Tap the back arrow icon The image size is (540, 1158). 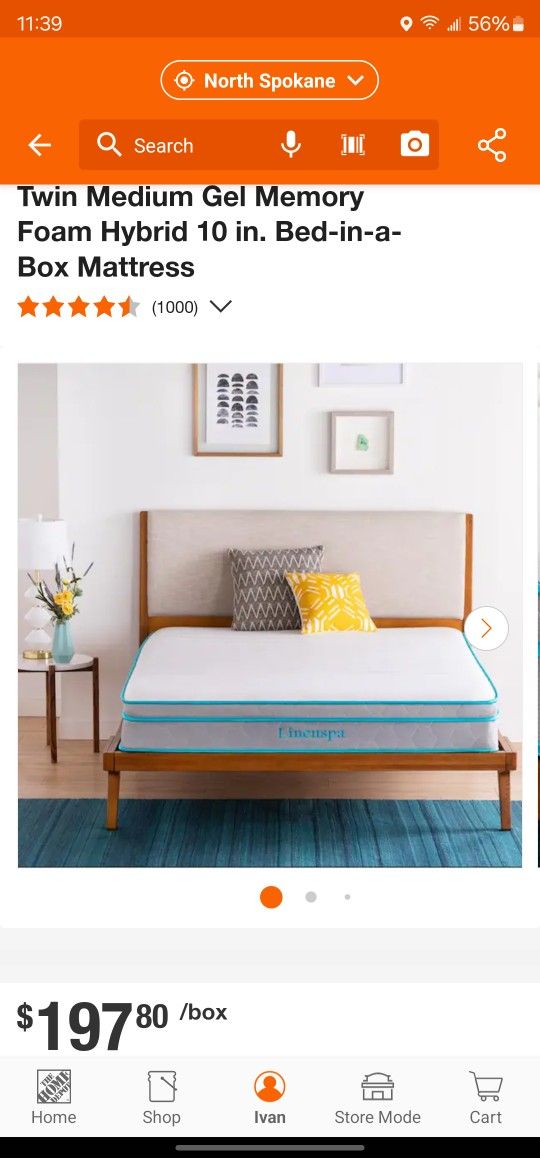coord(39,145)
